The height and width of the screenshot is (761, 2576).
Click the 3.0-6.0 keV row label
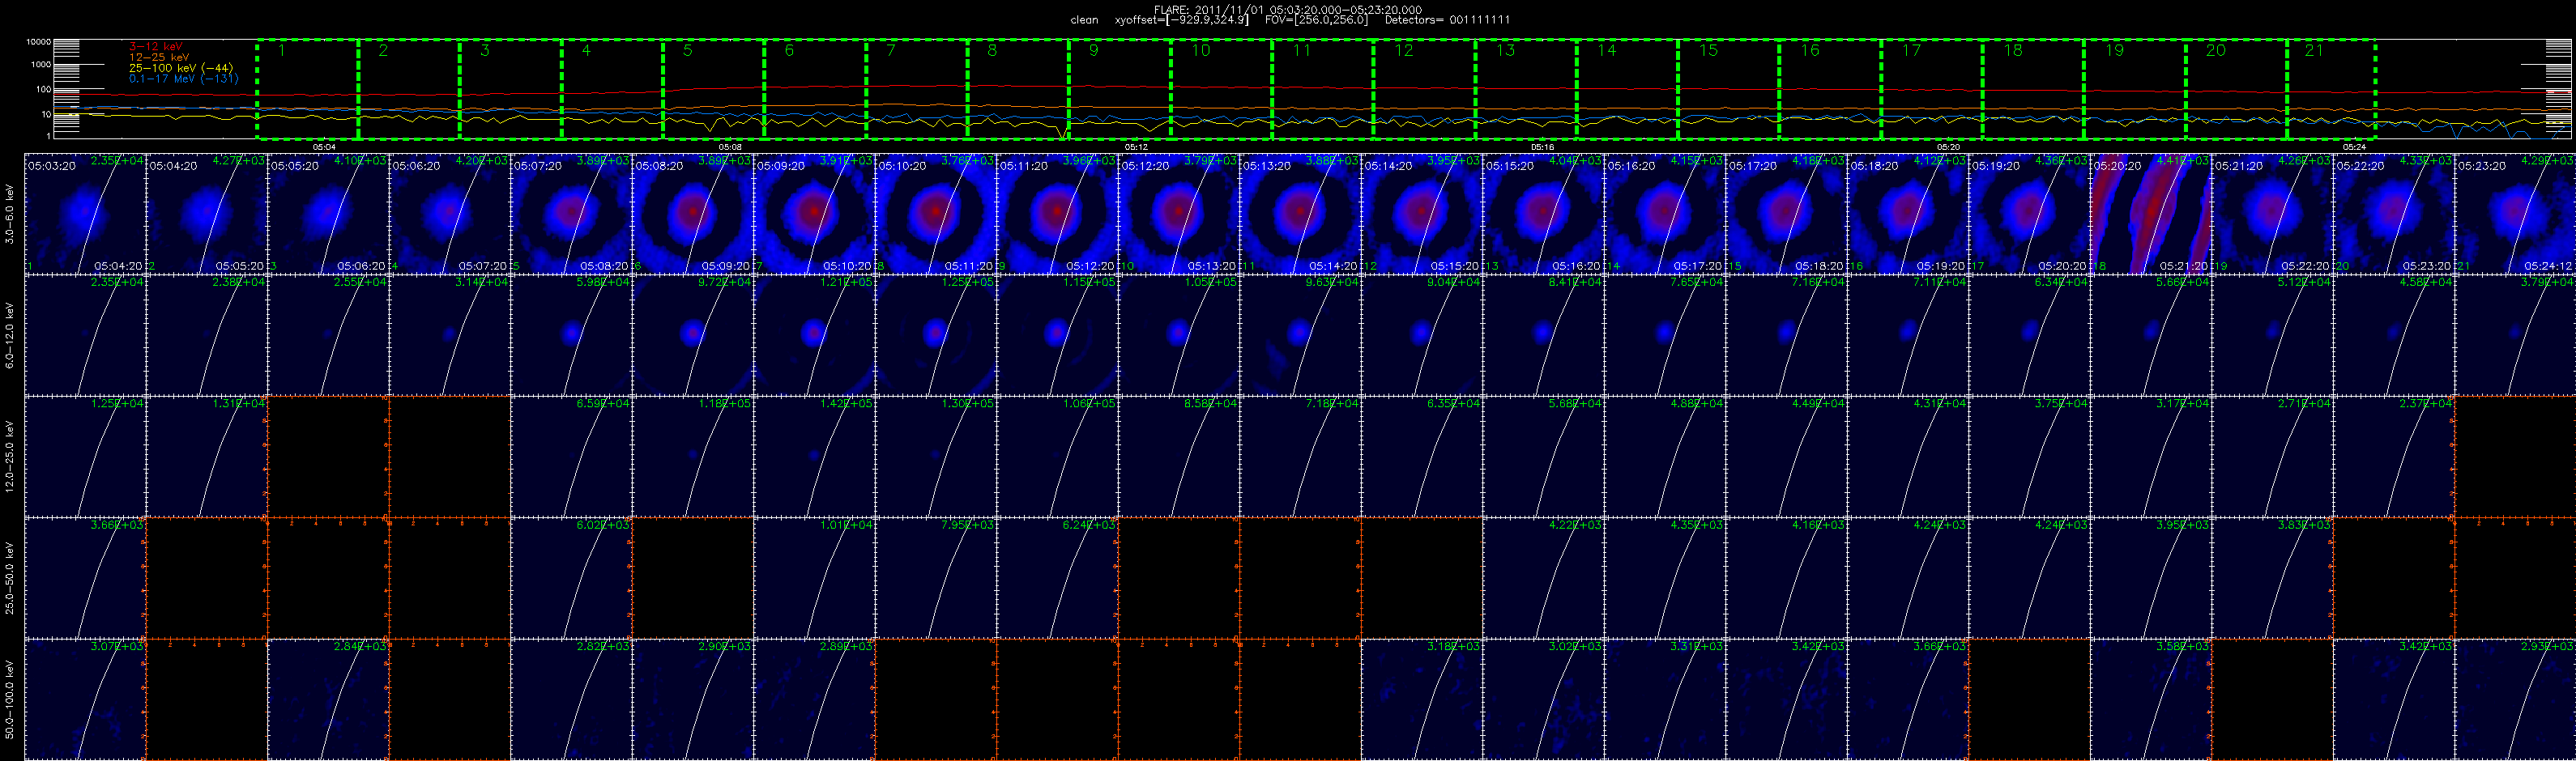coord(10,214)
